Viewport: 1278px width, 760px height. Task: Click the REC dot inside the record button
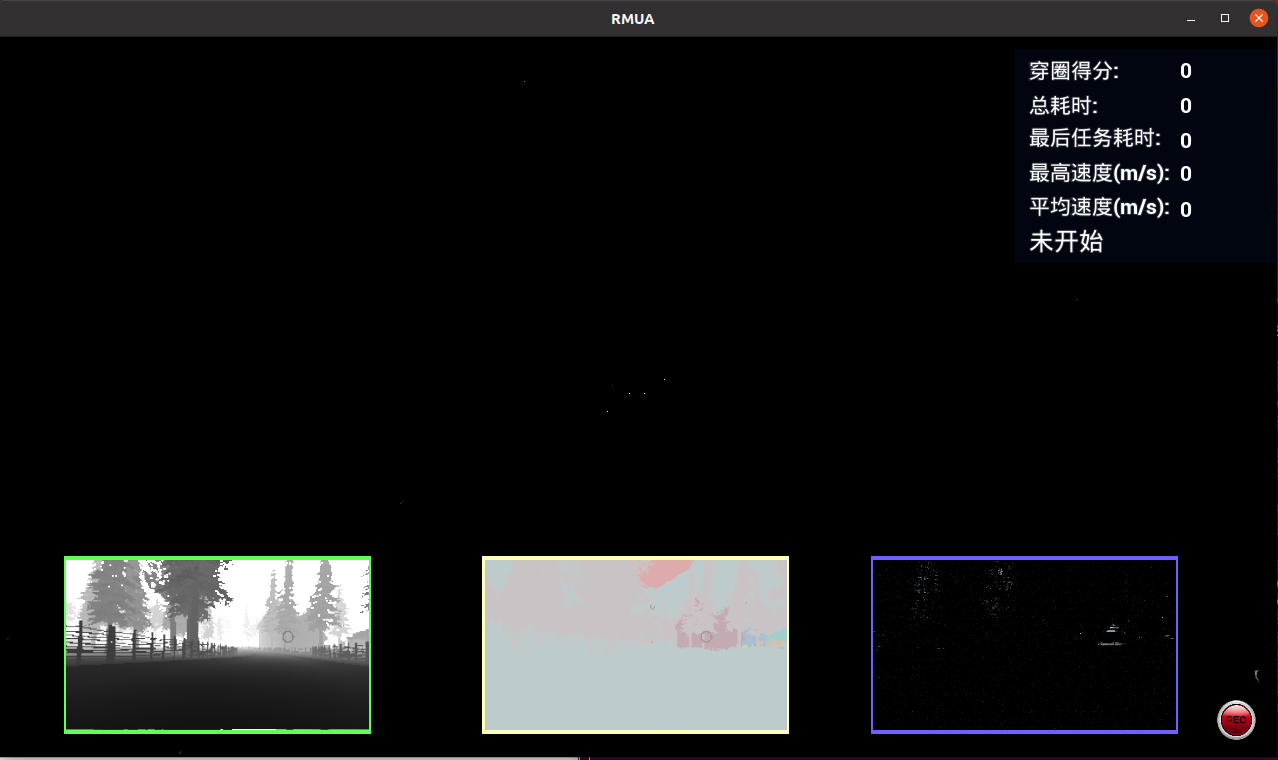click(x=1235, y=720)
